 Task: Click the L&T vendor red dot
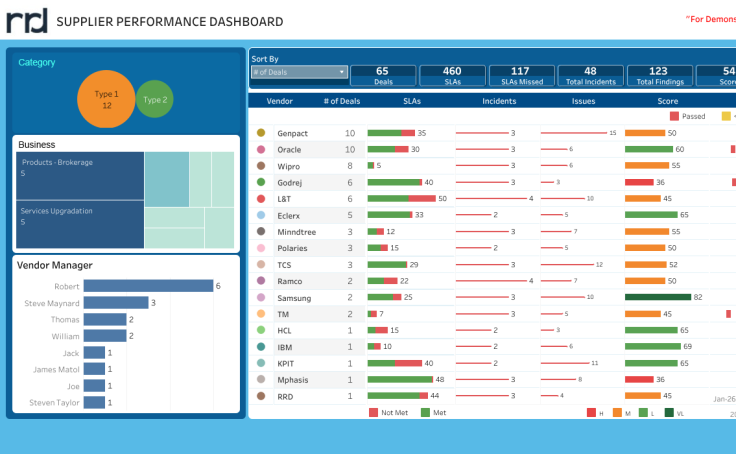click(x=261, y=199)
